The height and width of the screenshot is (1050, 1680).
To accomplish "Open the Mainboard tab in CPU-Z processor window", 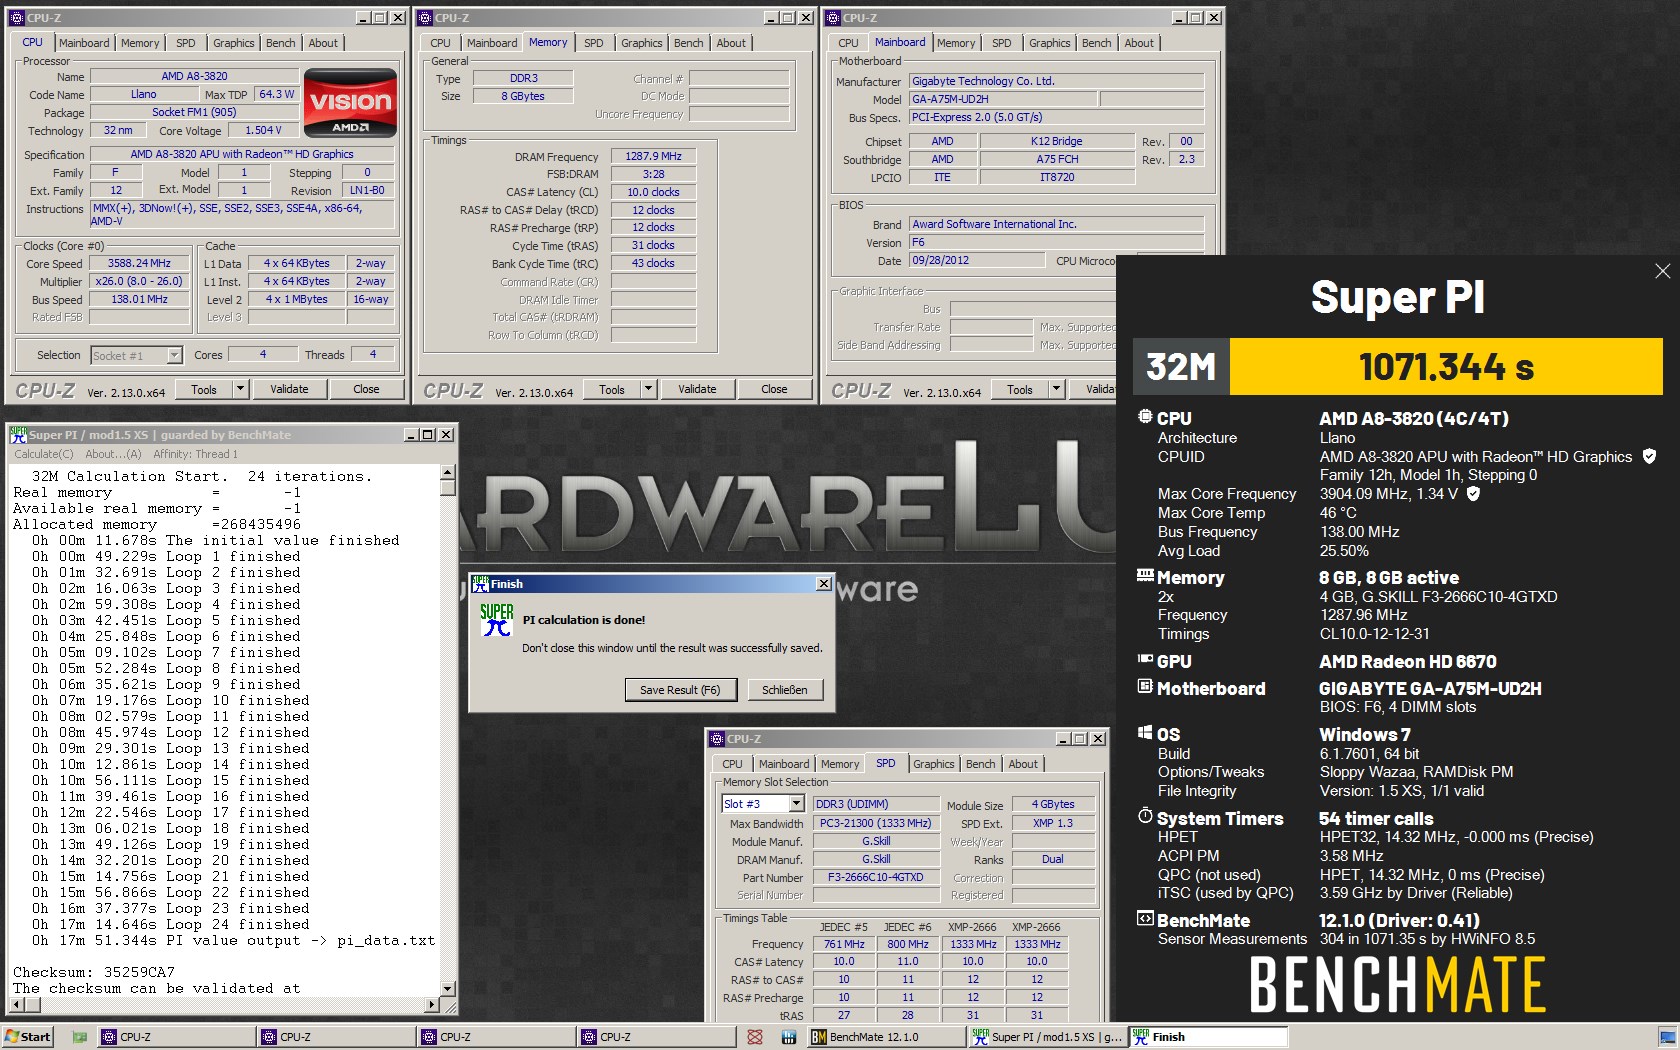I will pos(84,43).
